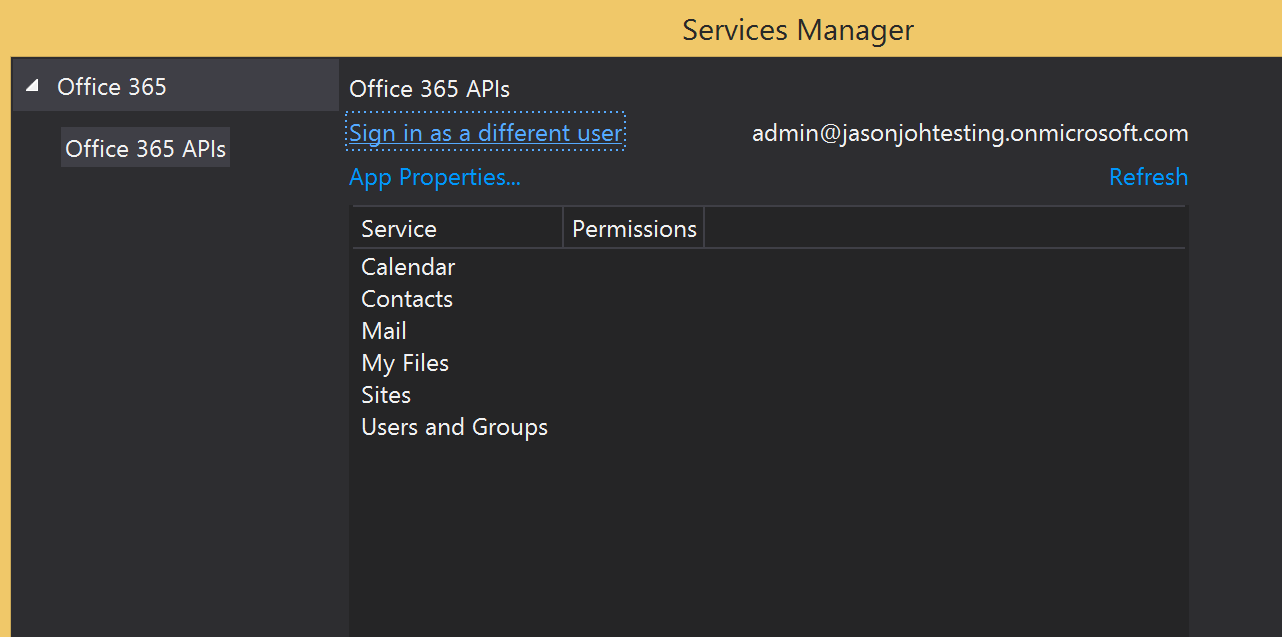
Task: Select the Office 365 root node
Action: tap(112, 87)
